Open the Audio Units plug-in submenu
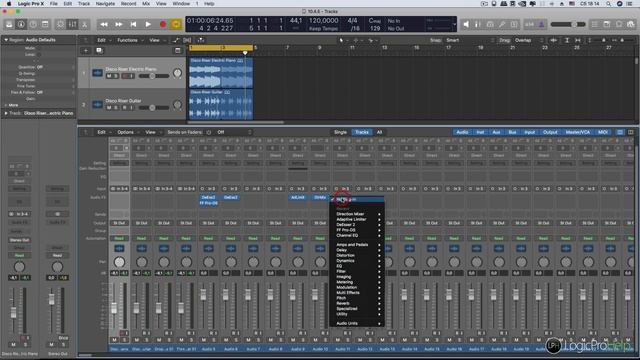640x360 pixels. tap(356, 323)
